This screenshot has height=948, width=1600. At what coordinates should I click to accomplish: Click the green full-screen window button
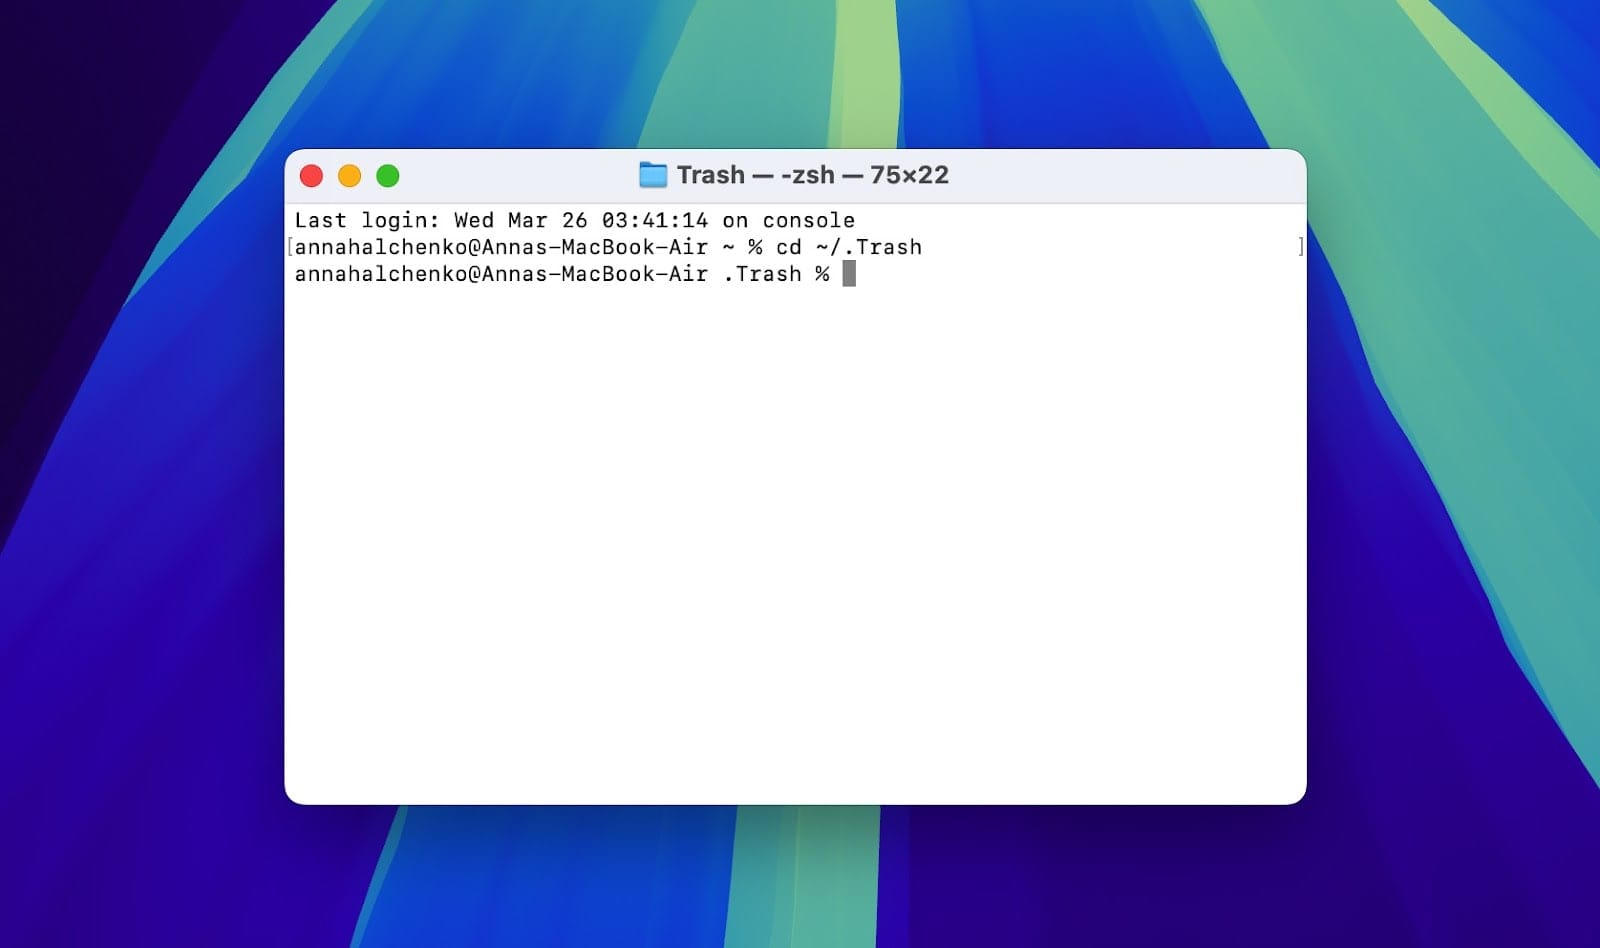[387, 175]
